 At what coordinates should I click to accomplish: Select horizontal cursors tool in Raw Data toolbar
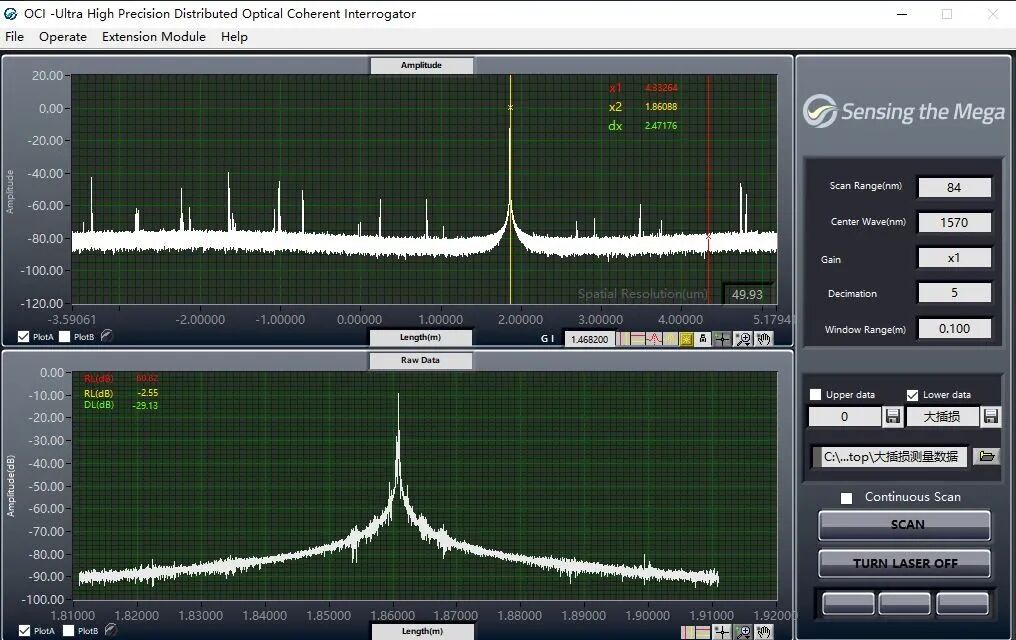click(x=703, y=632)
